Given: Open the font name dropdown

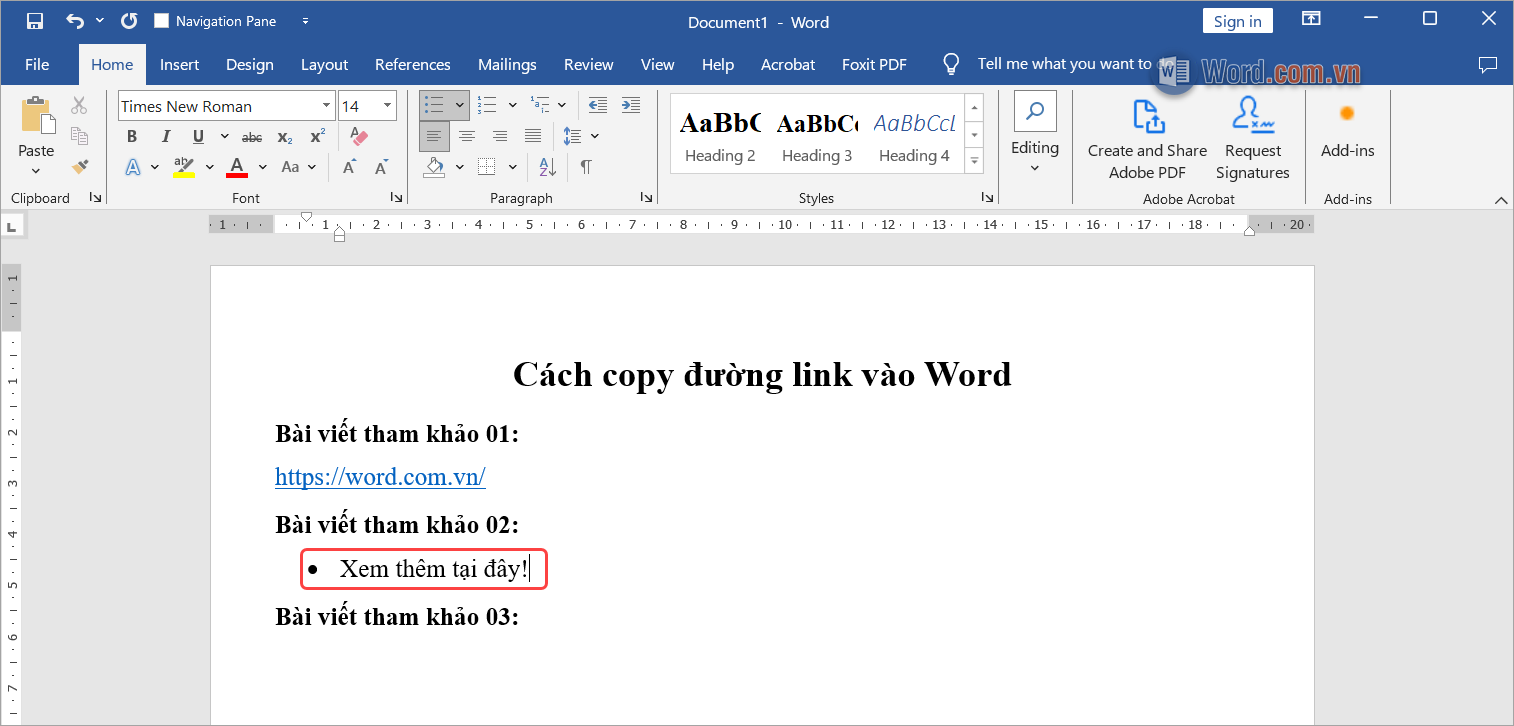Looking at the screenshot, I should 326,106.
